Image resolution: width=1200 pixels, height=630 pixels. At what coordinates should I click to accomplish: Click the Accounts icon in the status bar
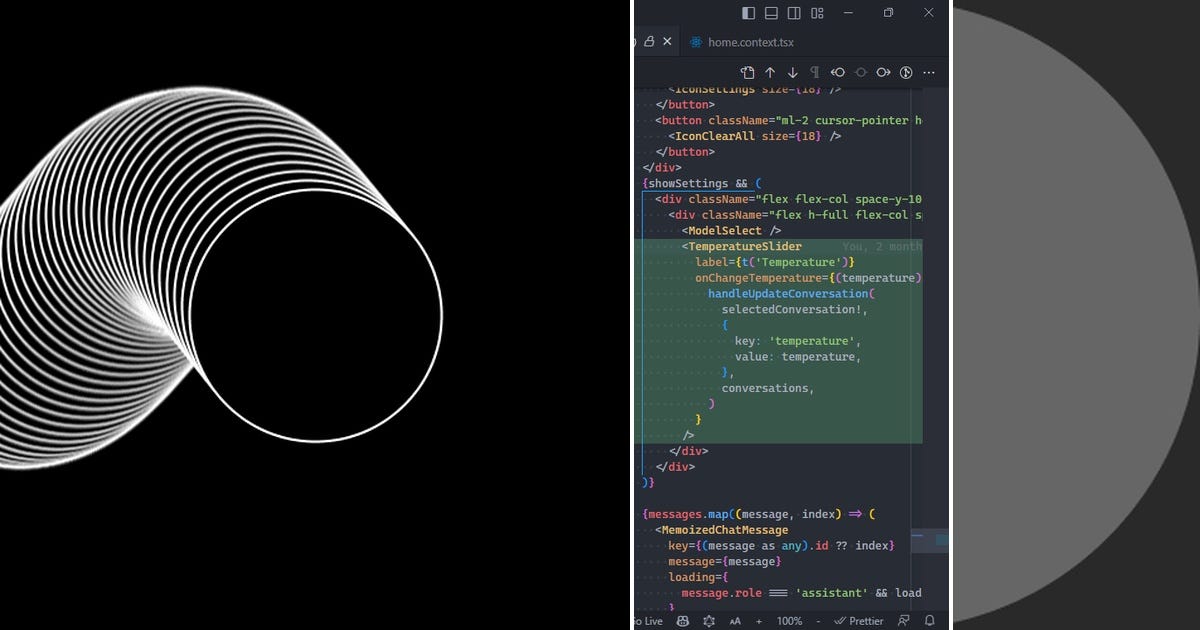point(903,621)
